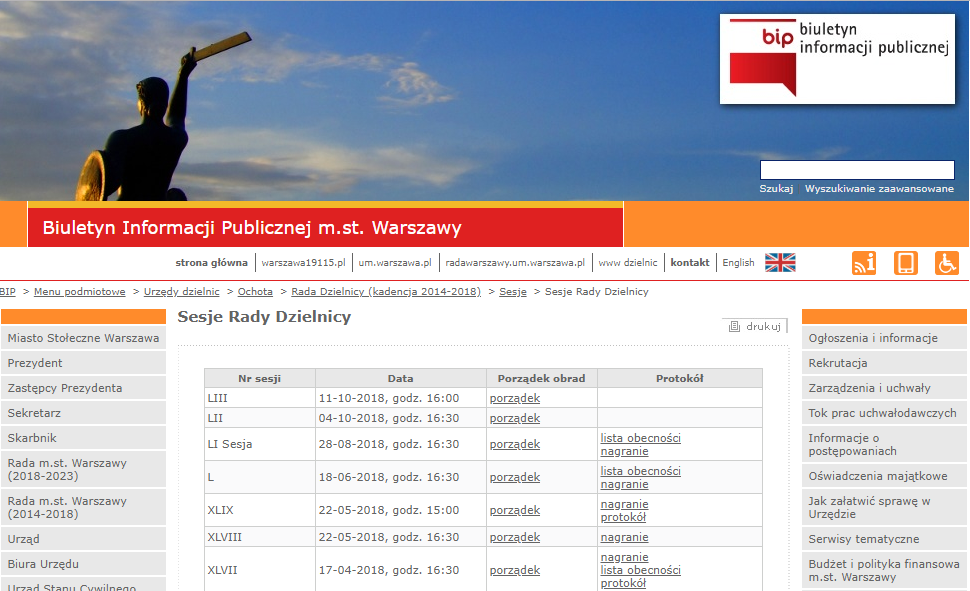970x591 pixels.
Task: Open Informacje o postępowaniach menu item
Action: [884, 444]
